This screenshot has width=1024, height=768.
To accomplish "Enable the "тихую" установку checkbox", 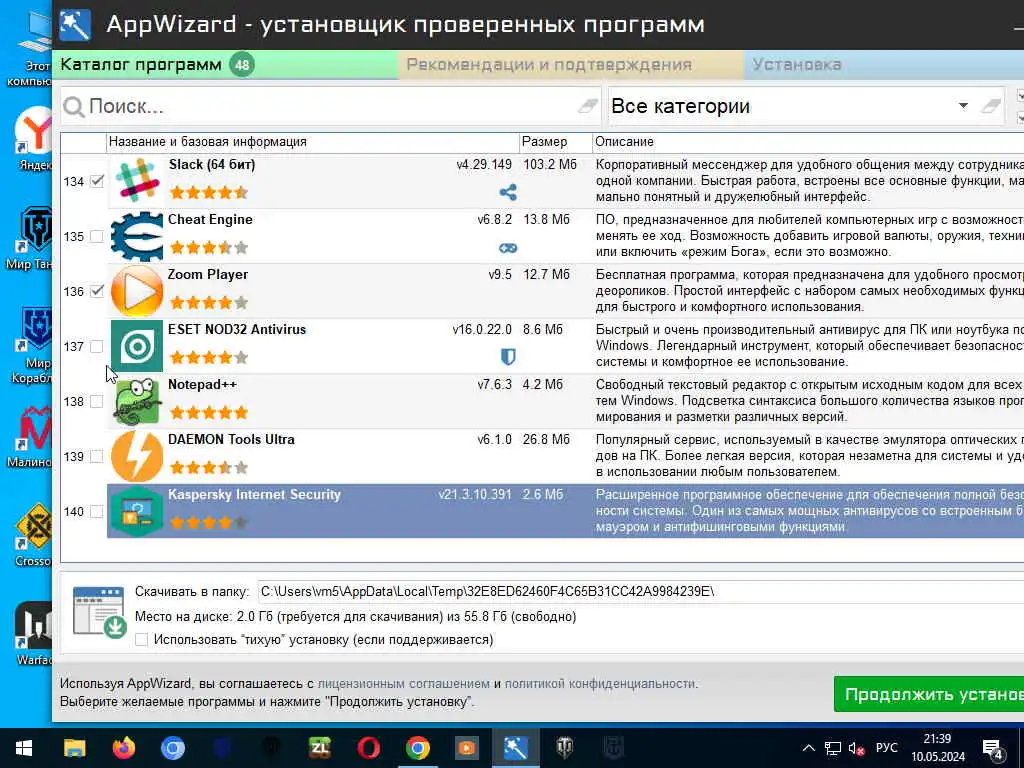I will (142, 640).
